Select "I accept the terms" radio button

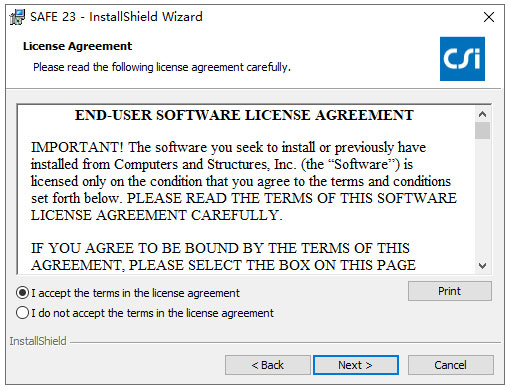[x=22, y=293]
